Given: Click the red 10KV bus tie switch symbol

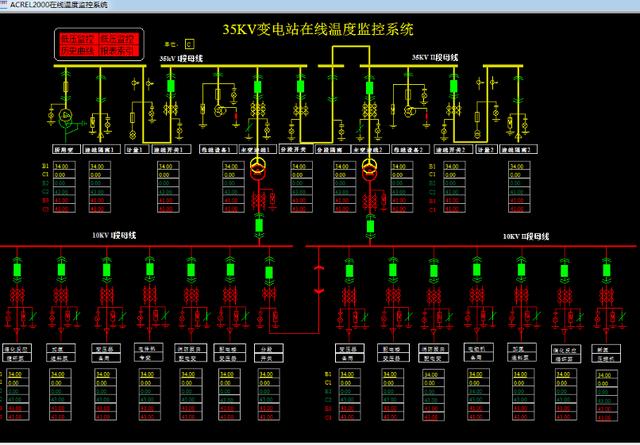Looking at the screenshot, I should pos(319,280).
